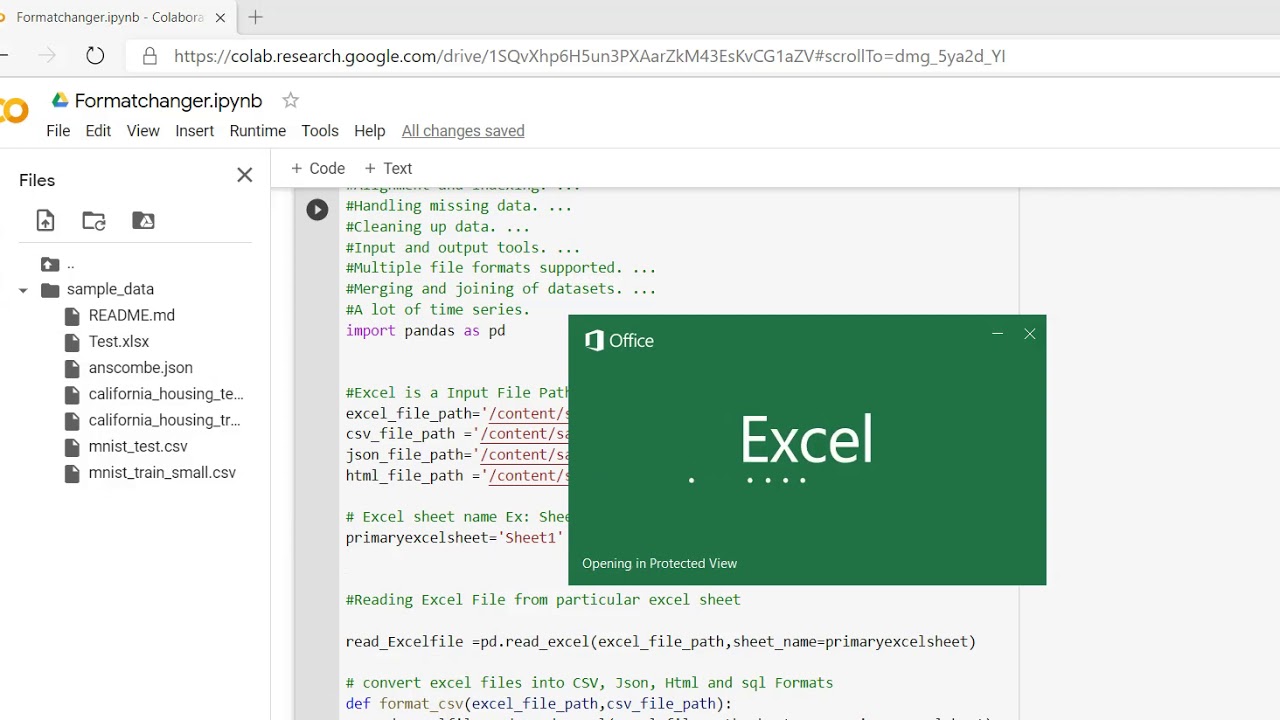The width and height of the screenshot is (1280, 720).
Task: Select the sample_data folder icon
Action: [x=50, y=290]
